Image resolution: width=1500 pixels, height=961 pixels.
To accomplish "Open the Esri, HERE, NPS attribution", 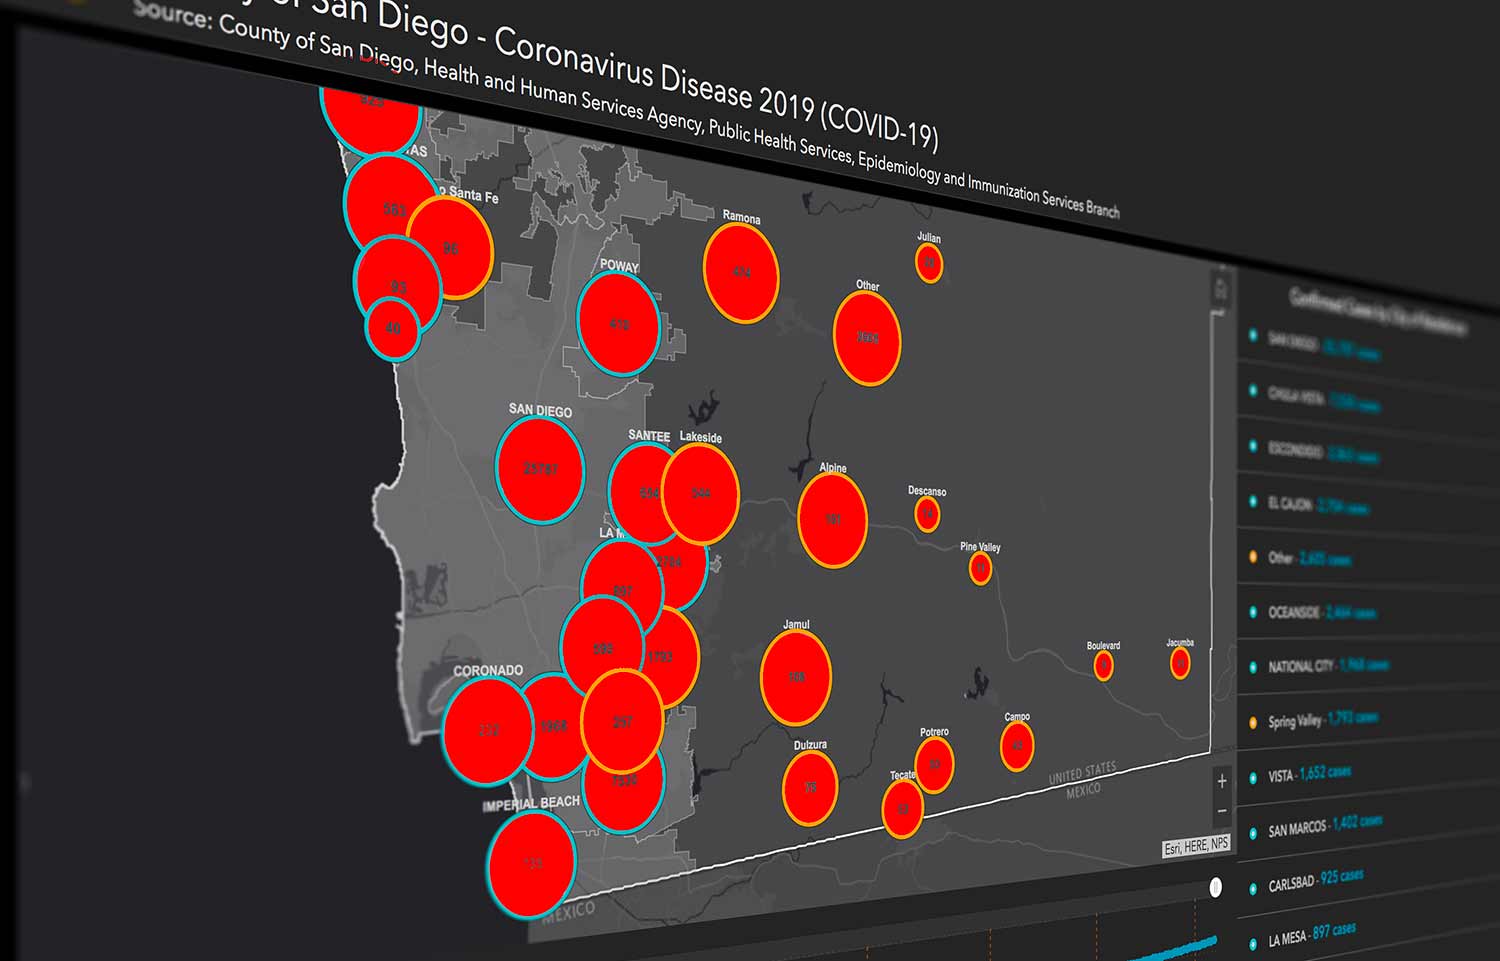I will [x=1196, y=847].
